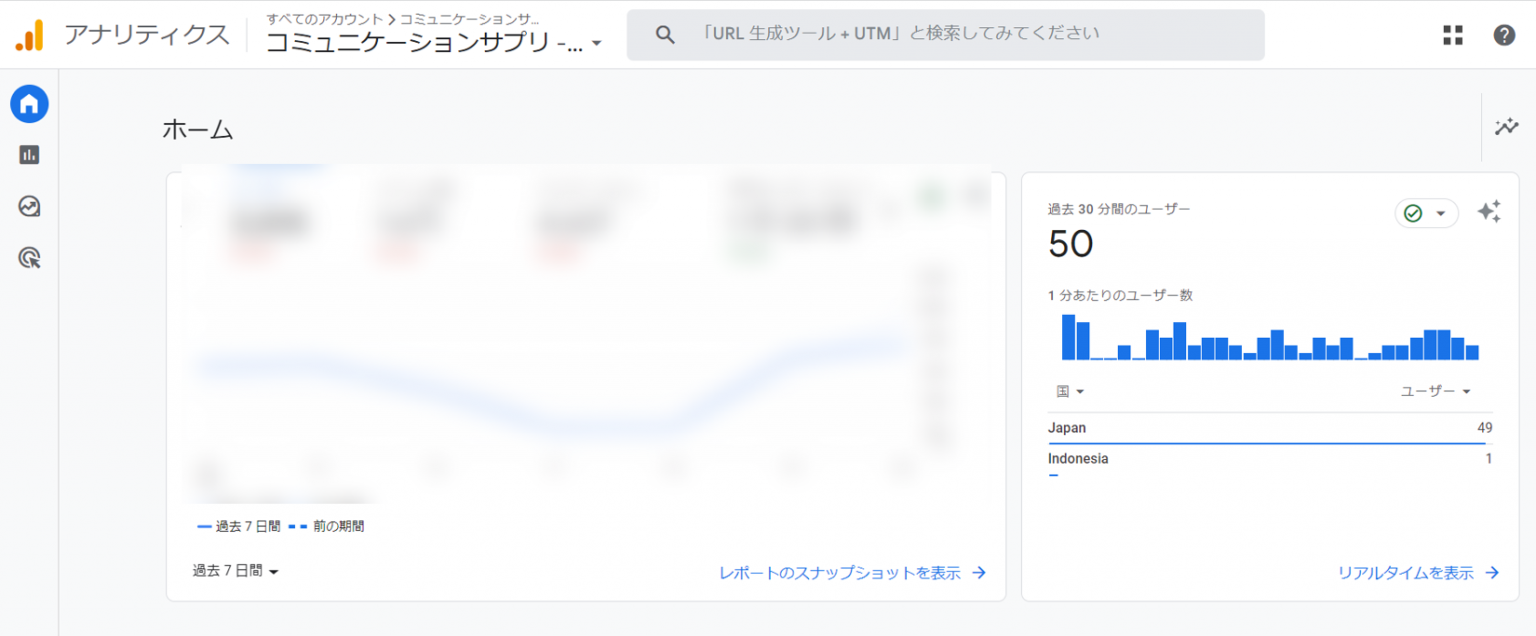Click the Home icon in sidebar
Viewport: 1536px width, 636px height.
click(x=29, y=103)
